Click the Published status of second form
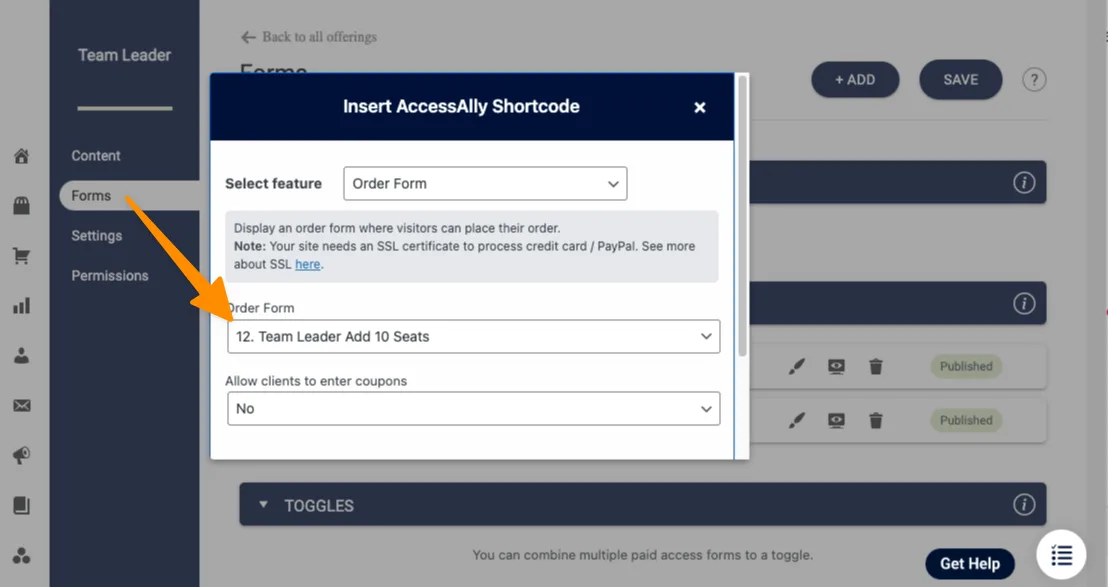The height and width of the screenshot is (587, 1108). coord(965,420)
